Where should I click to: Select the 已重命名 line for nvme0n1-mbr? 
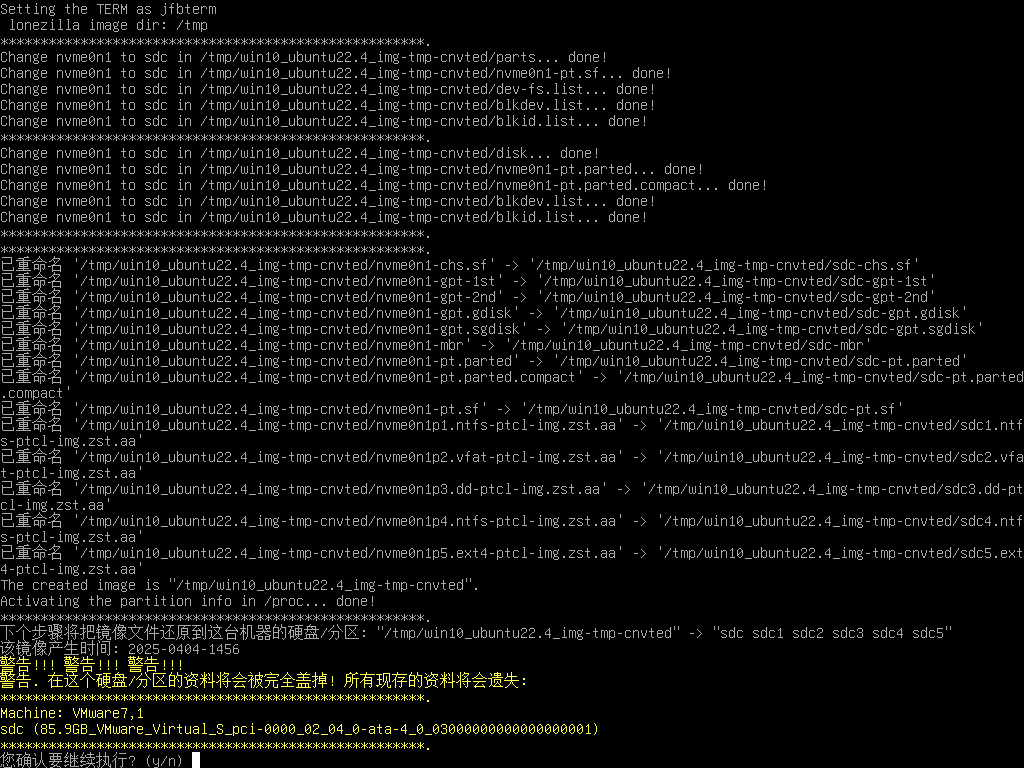(x=436, y=345)
